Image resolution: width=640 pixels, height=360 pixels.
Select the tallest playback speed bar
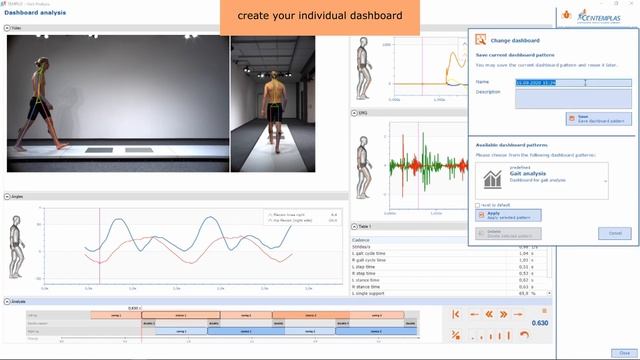(x=509, y=336)
